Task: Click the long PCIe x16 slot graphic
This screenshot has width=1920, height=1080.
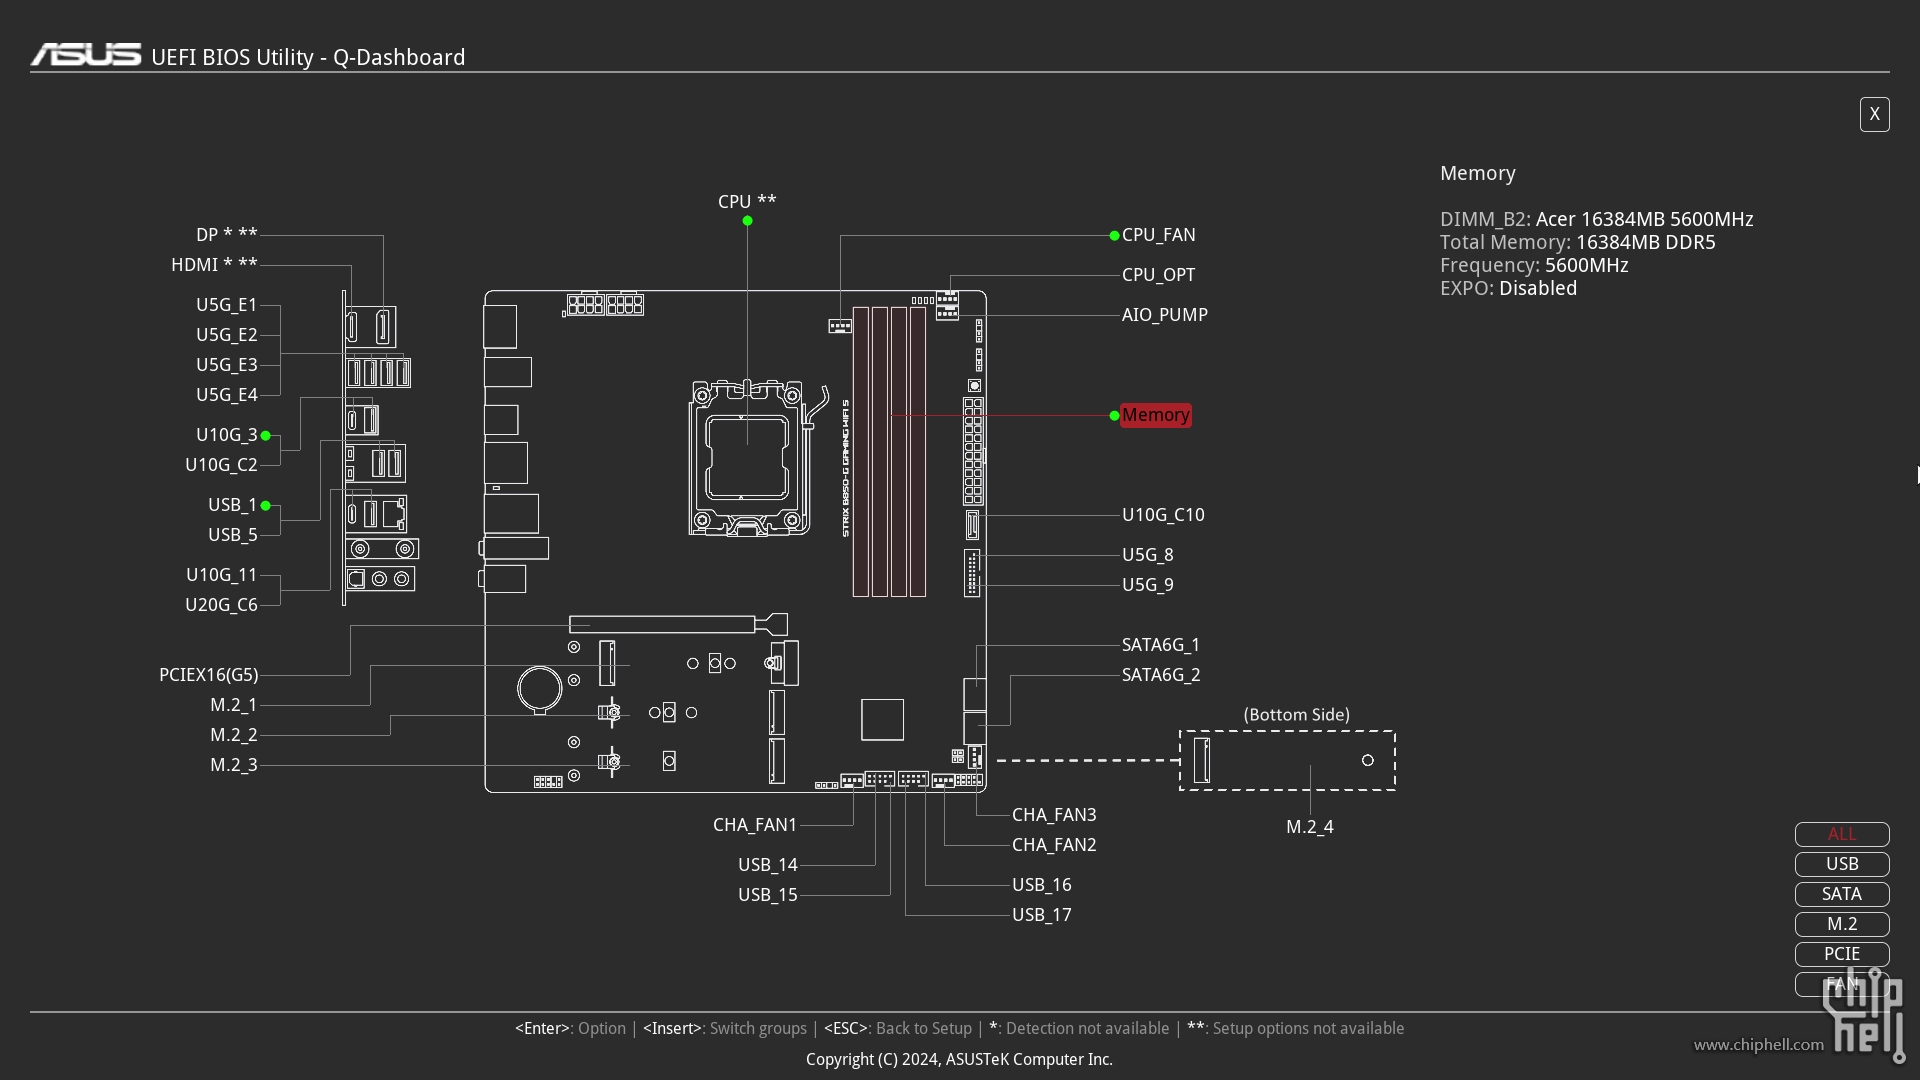Action: [x=678, y=625]
